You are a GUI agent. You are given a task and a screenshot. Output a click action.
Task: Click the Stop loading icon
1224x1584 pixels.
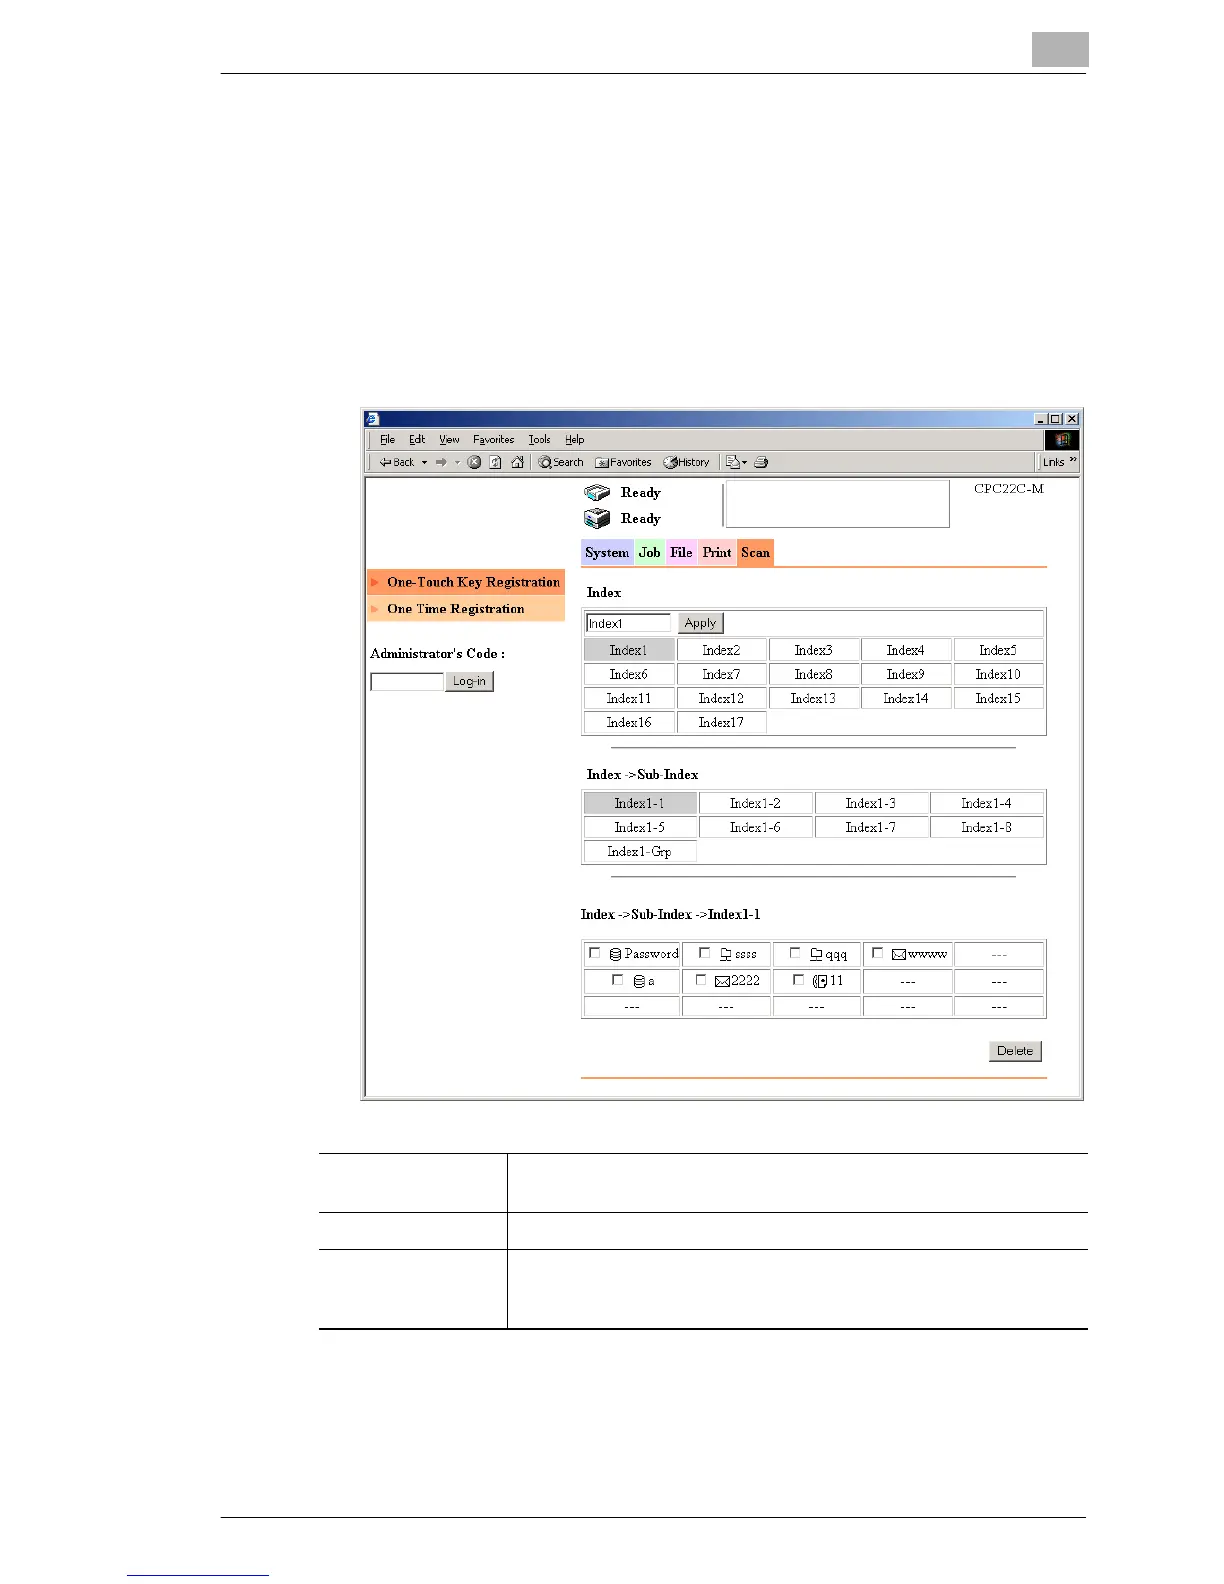(x=474, y=462)
